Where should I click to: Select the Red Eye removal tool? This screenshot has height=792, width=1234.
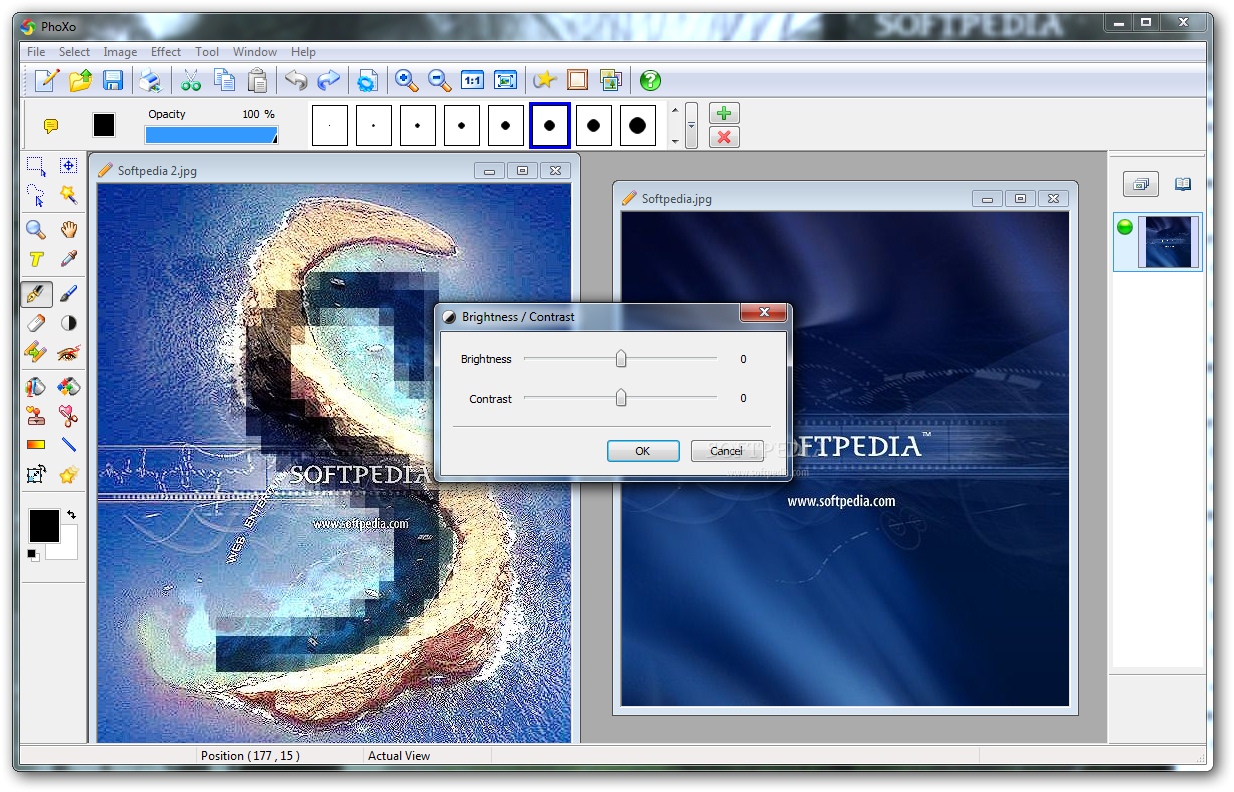coord(68,352)
